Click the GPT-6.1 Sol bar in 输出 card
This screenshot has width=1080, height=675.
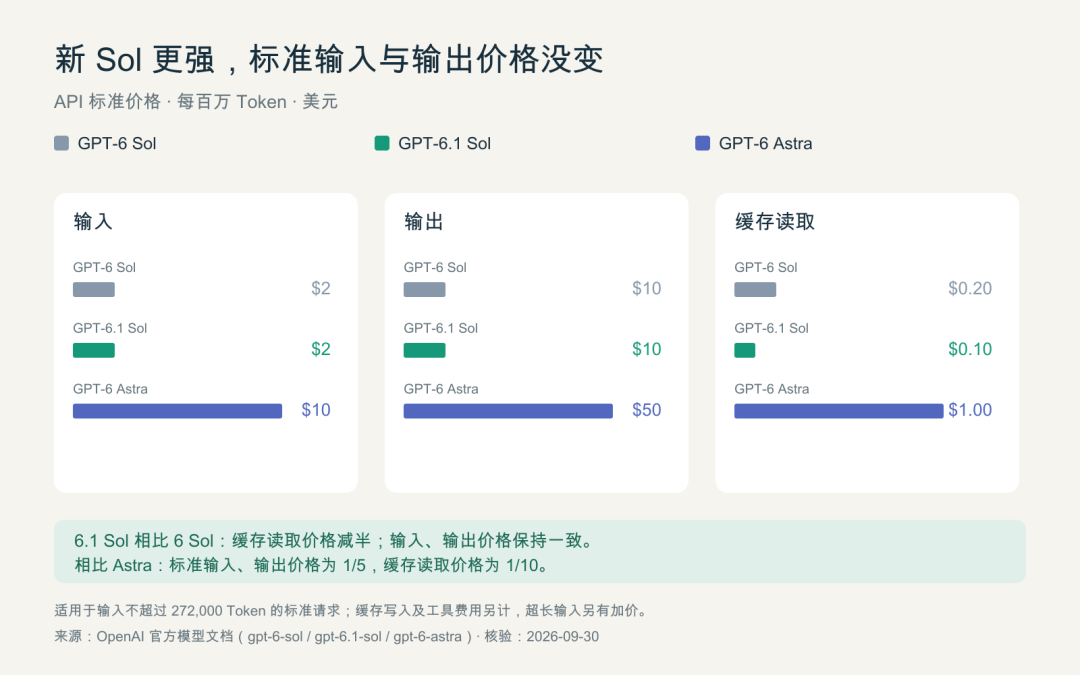coord(424,350)
